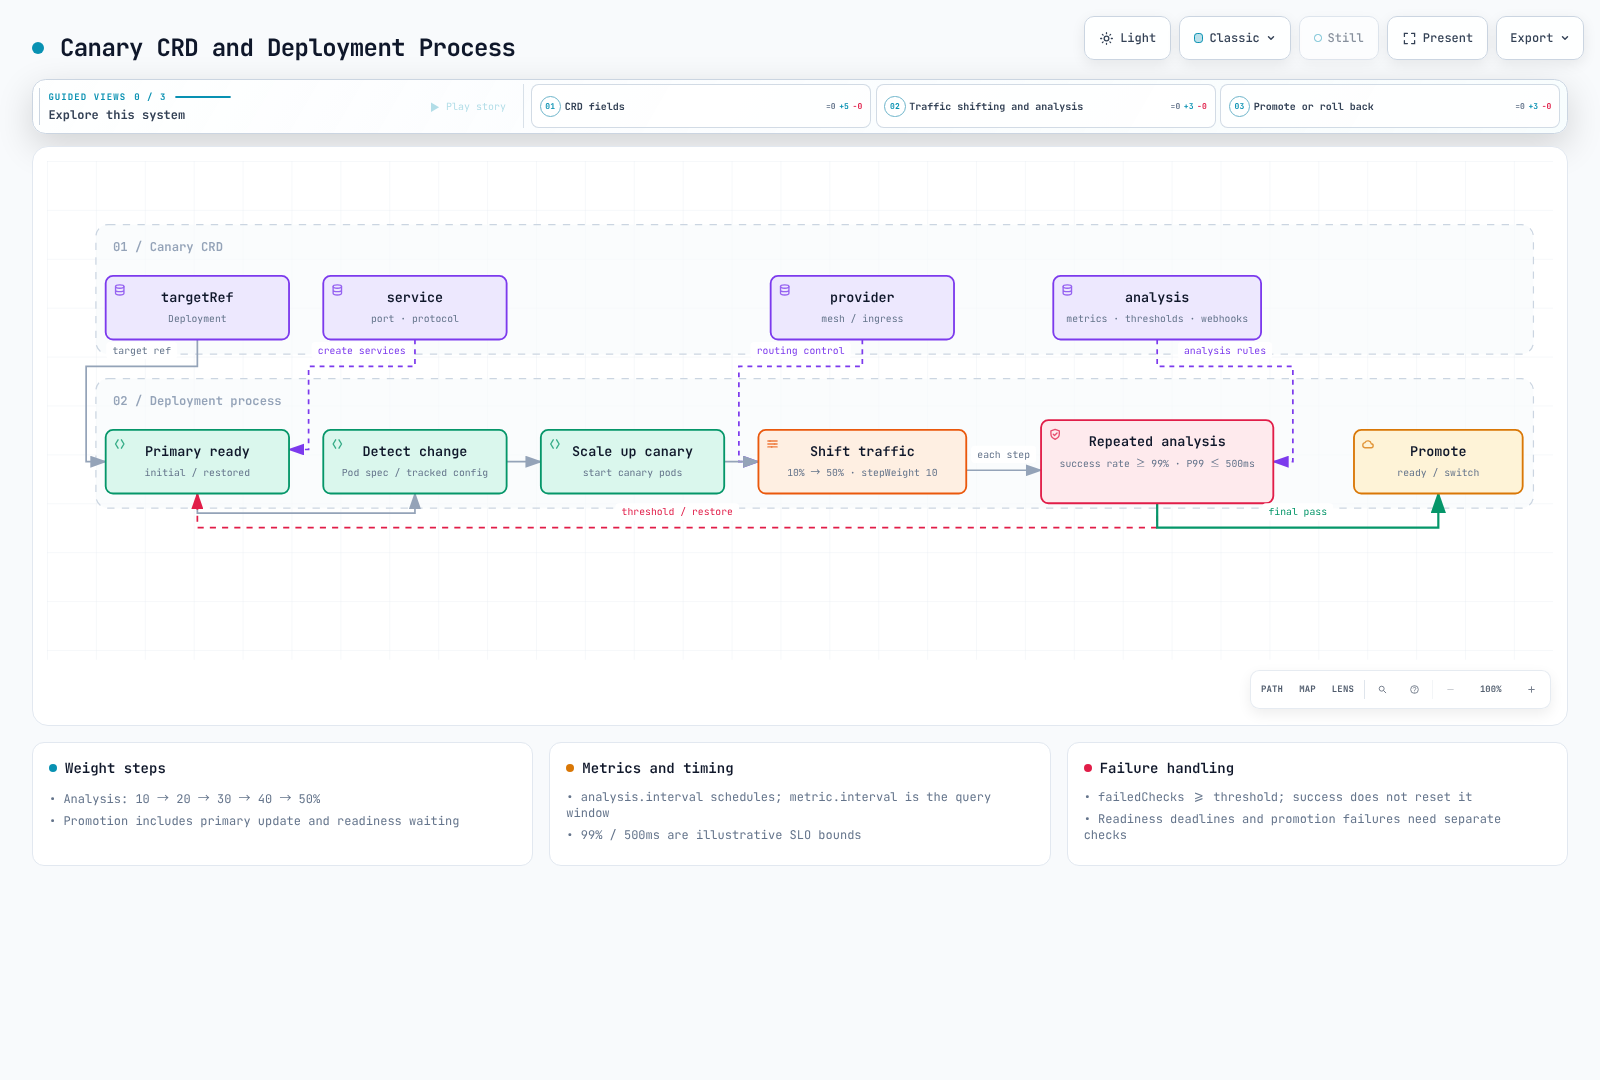Enter Present fullscreen mode
The height and width of the screenshot is (1080, 1600).
[1437, 38]
